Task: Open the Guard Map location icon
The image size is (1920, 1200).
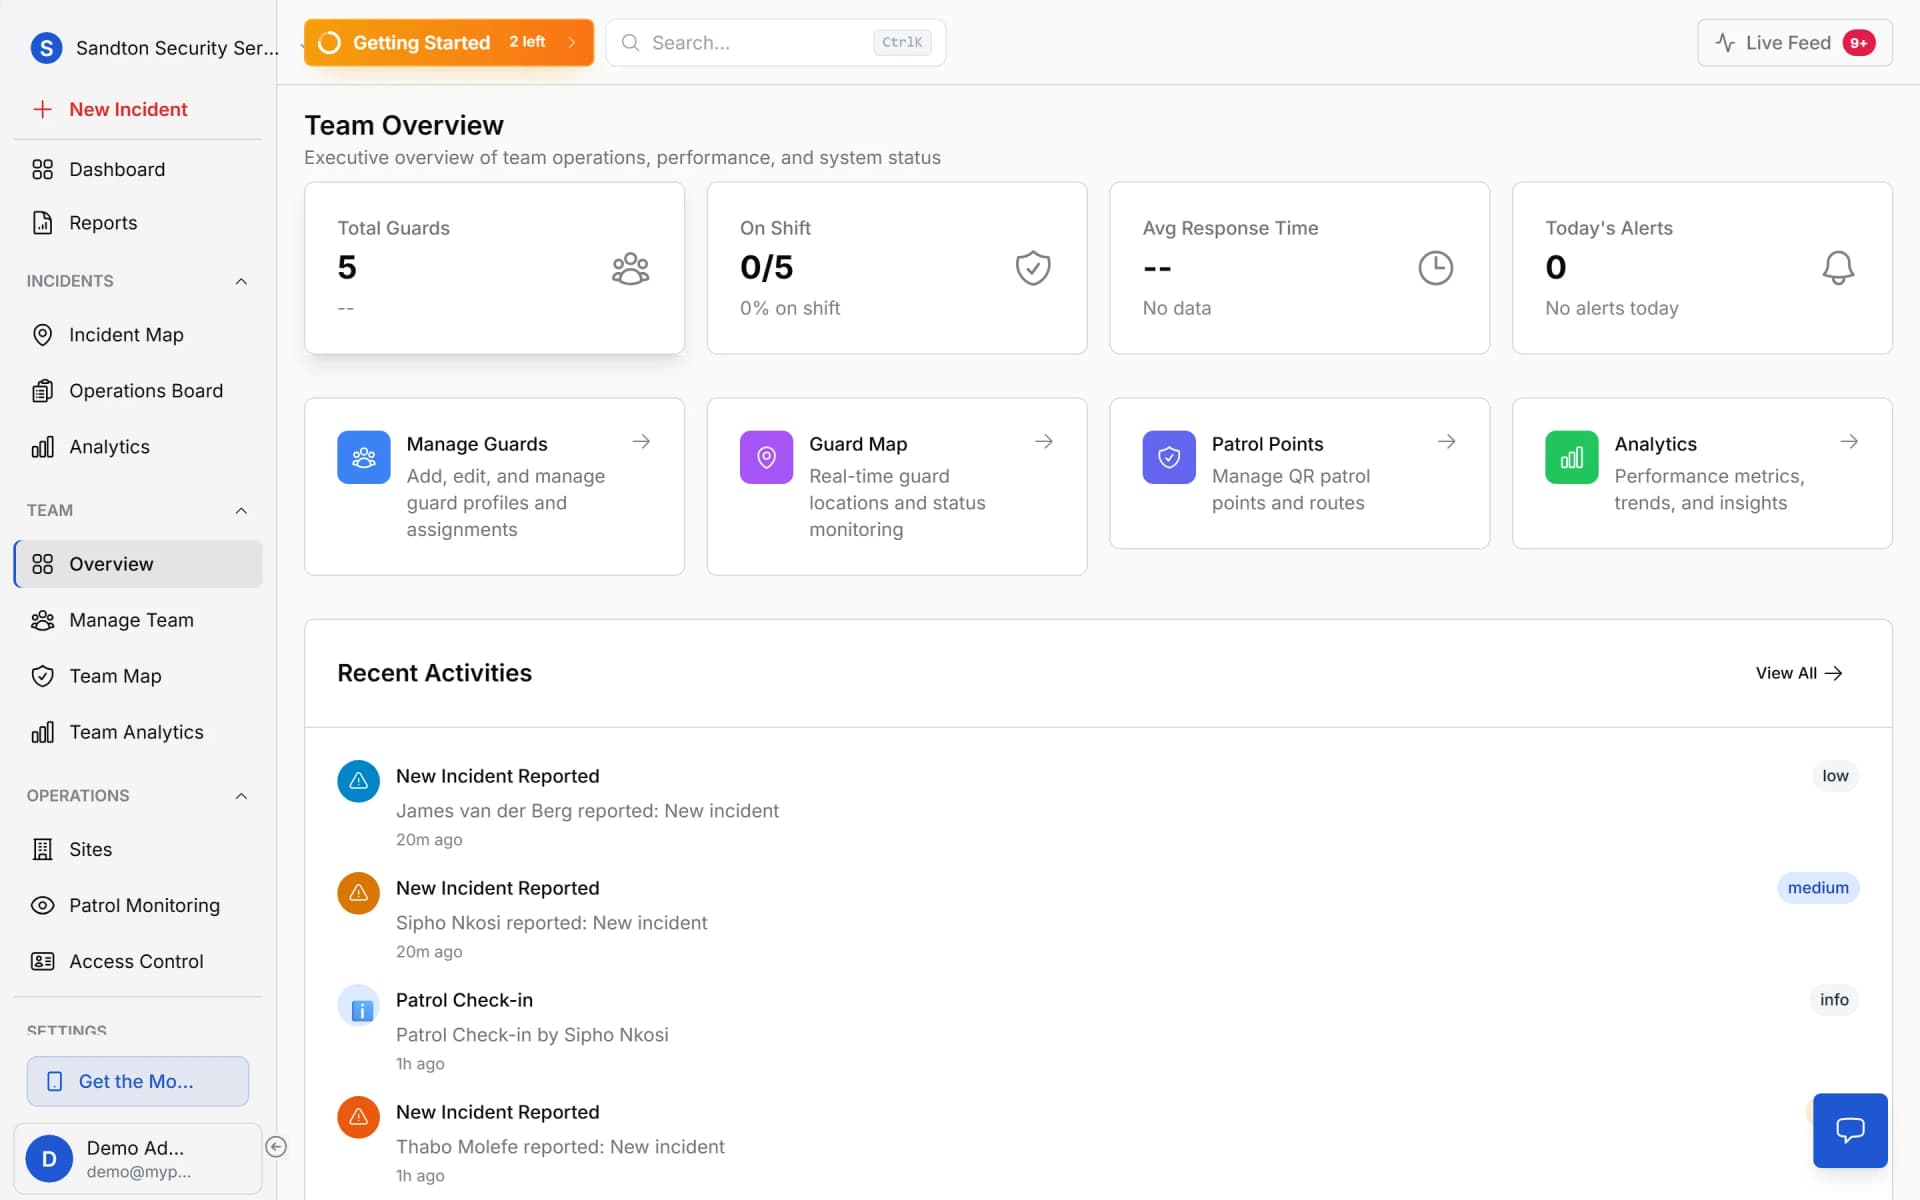Action: tap(766, 457)
